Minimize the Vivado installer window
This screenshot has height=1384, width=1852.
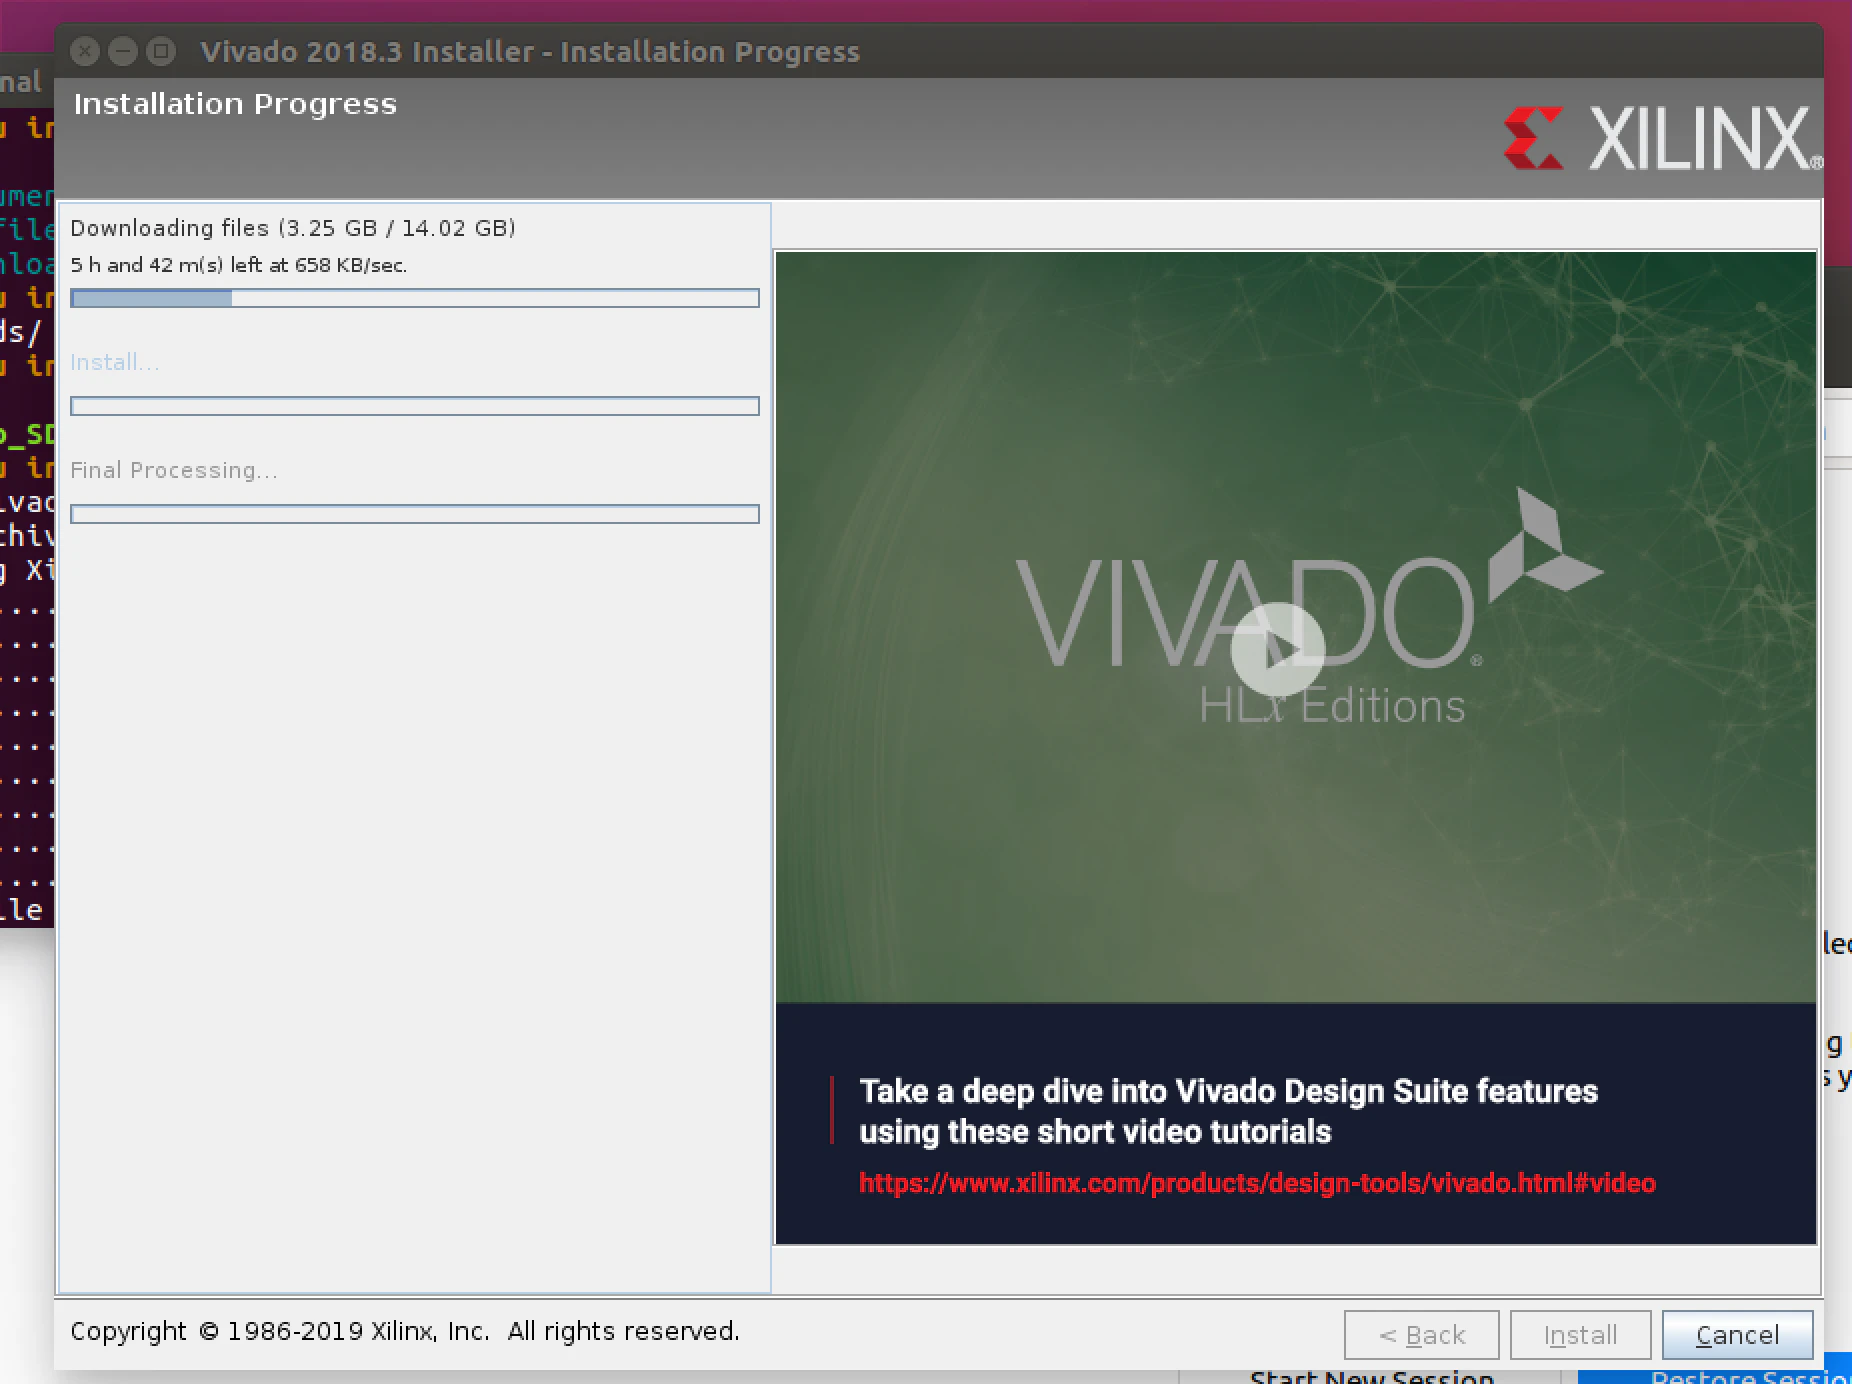123,51
